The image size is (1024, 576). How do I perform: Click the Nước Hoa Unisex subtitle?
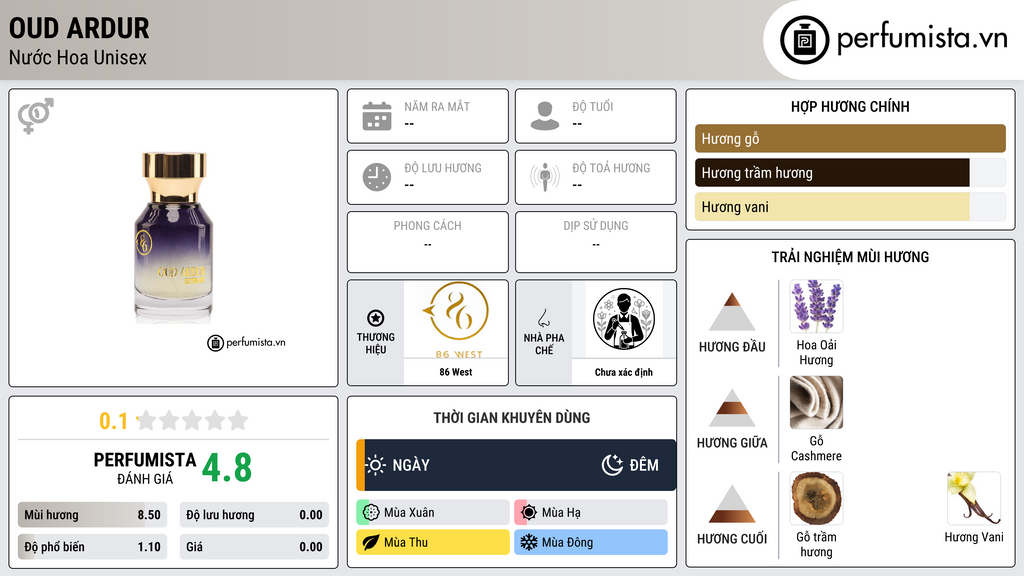[x=78, y=57]
